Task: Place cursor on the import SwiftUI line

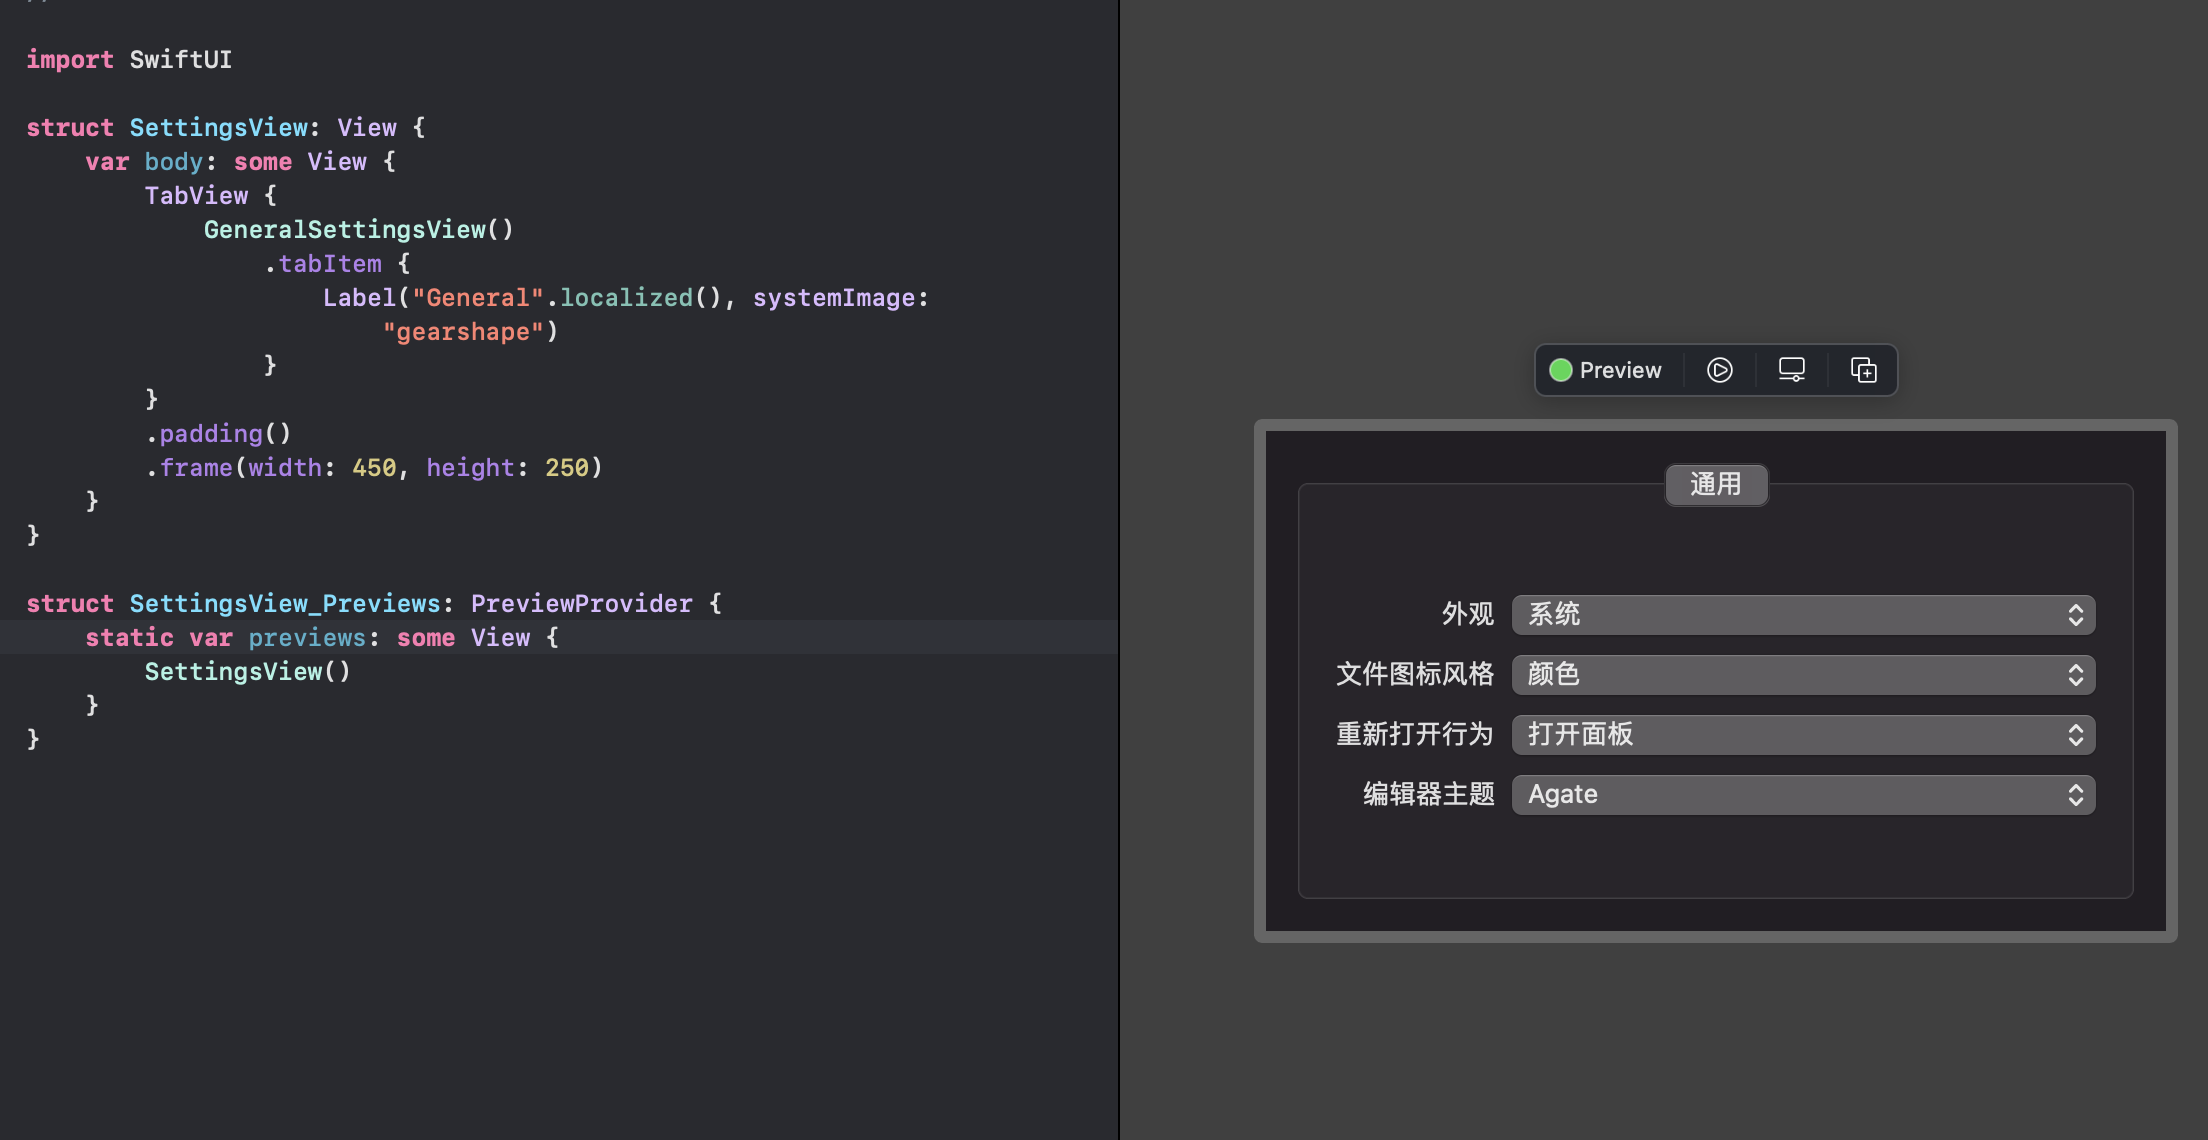Action: (x=128, y=59)
